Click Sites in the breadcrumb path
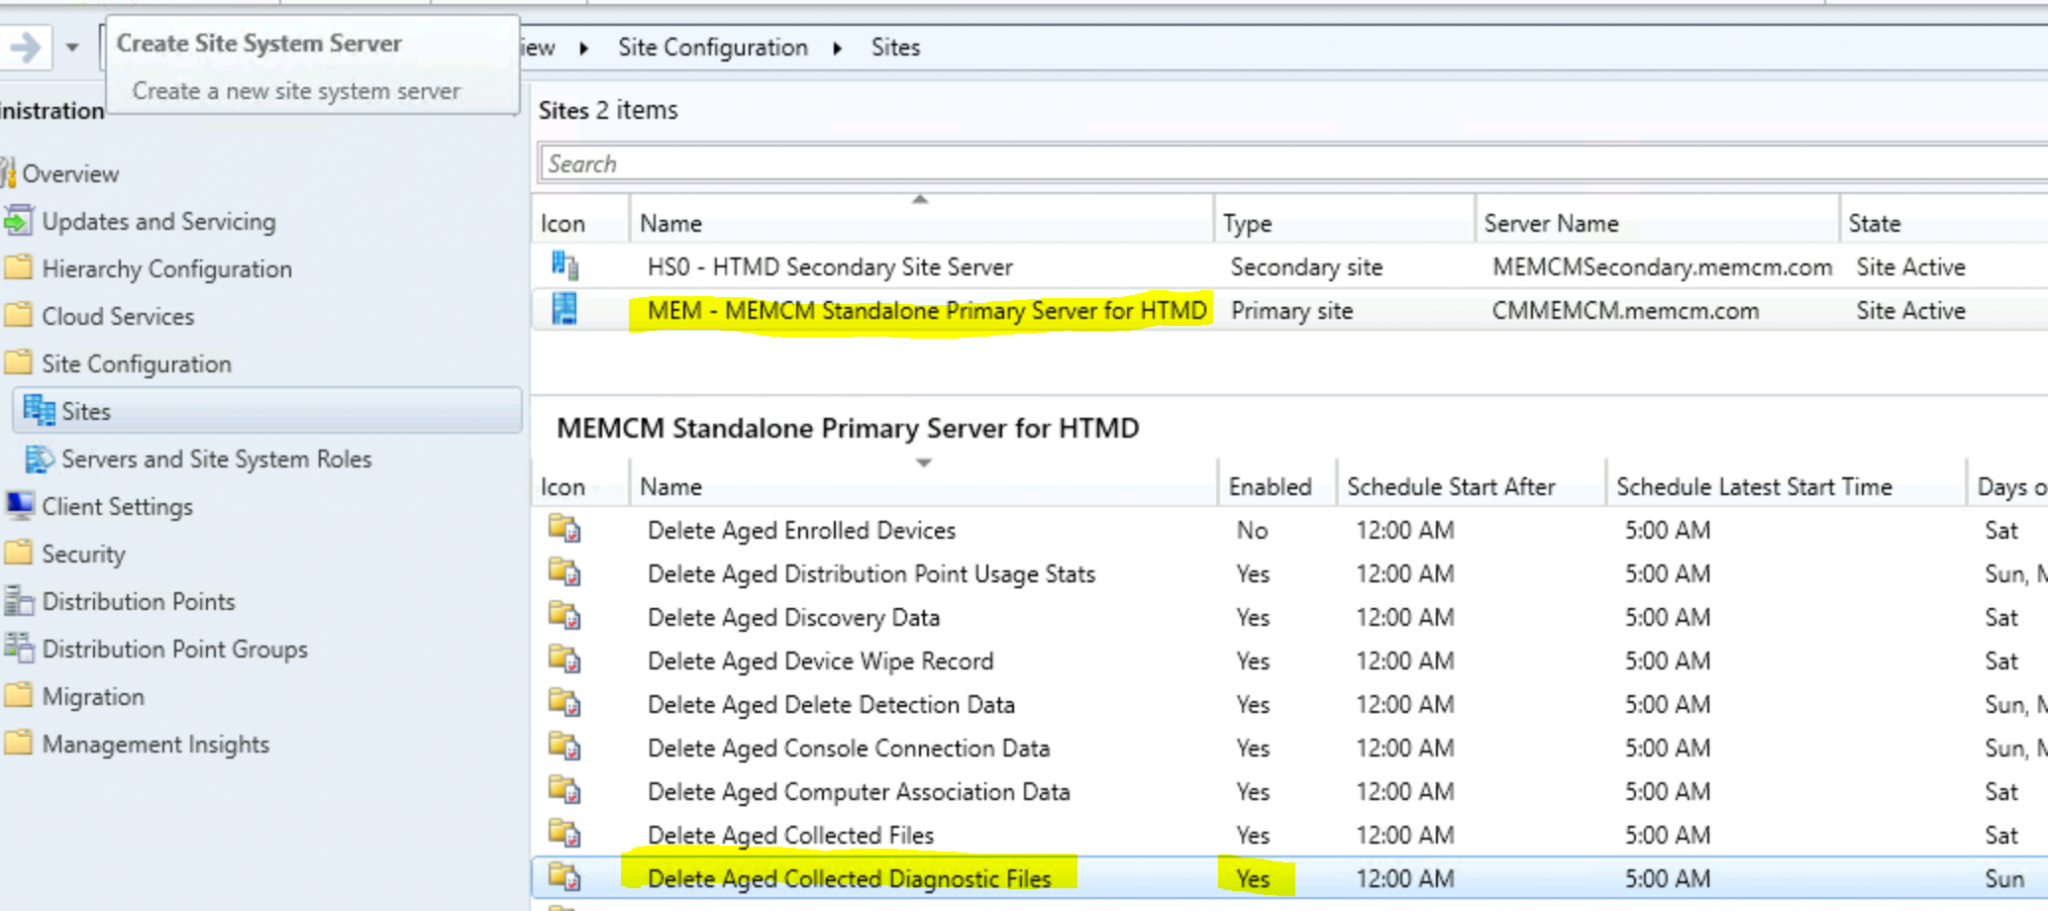The height and width of the screenshot is (911, 2048). tap(895, 47)
